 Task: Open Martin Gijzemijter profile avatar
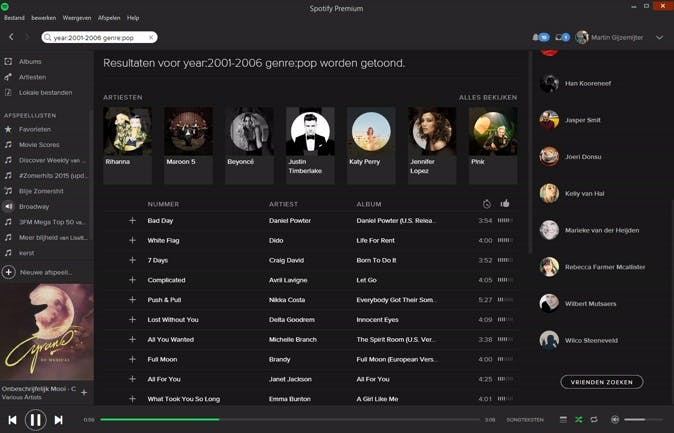click(582, 37)
